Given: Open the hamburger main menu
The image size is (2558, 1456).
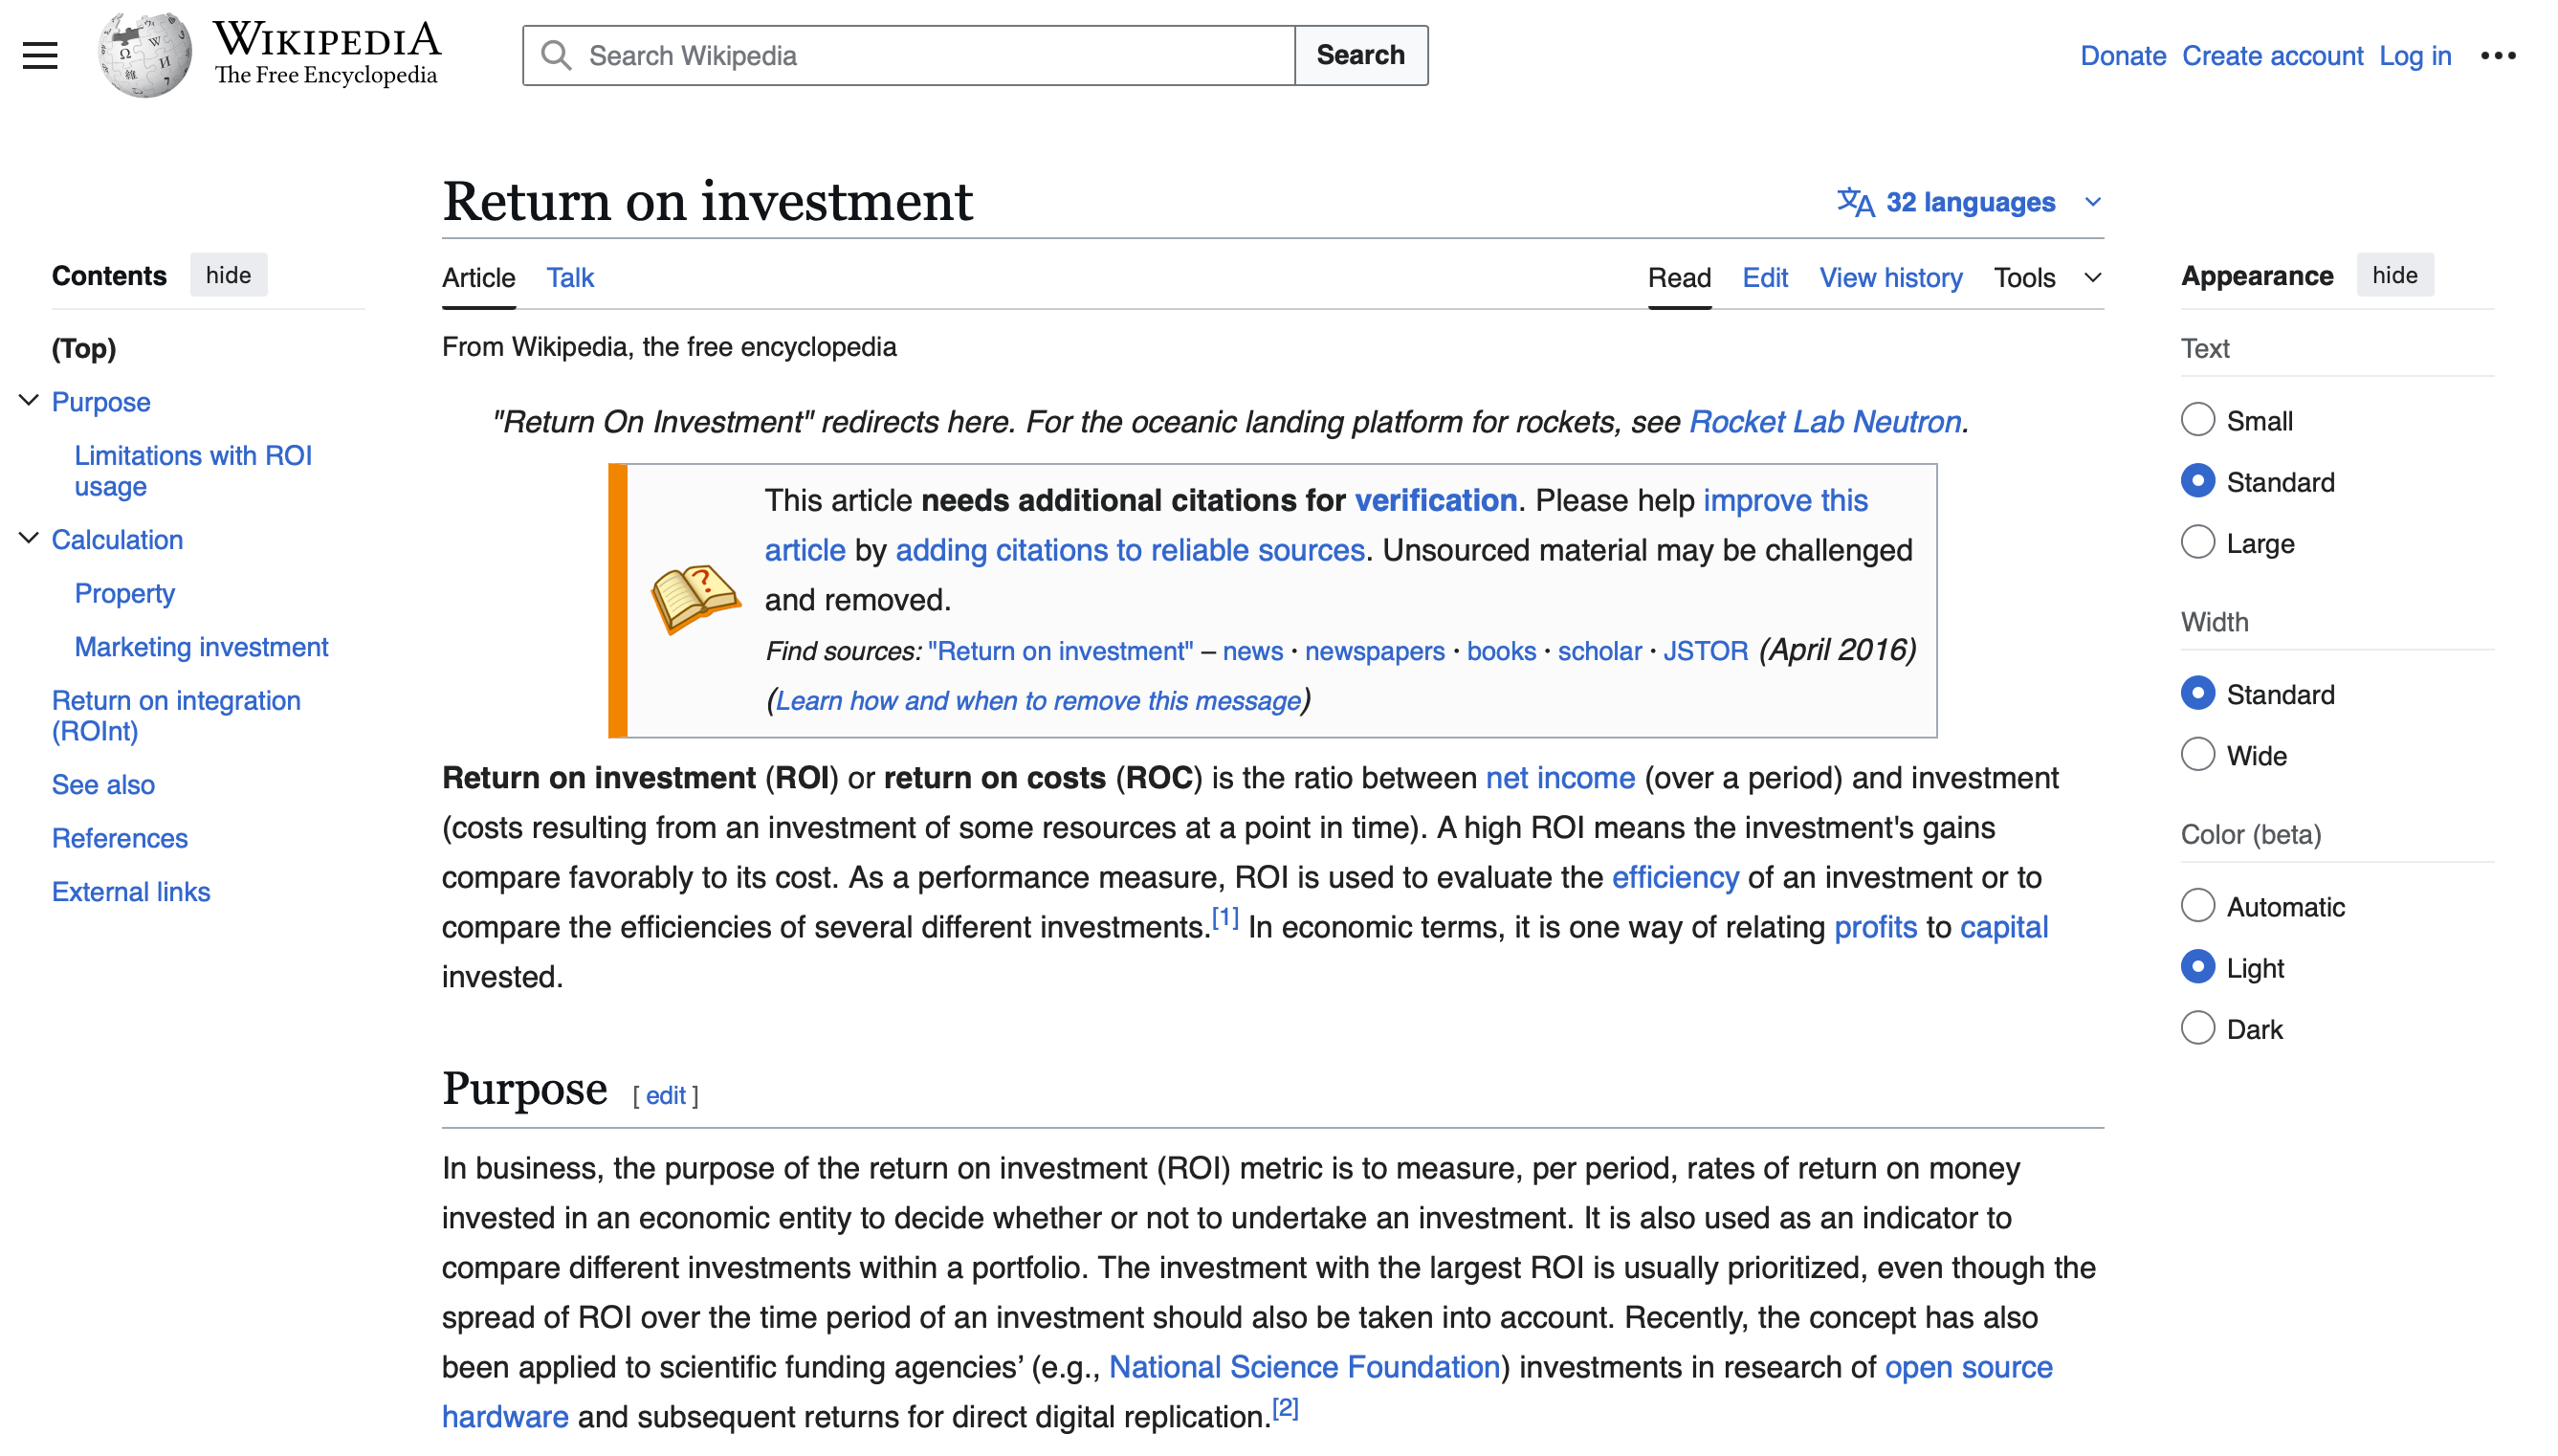Looking at the screenshot, I should (40, 55).
